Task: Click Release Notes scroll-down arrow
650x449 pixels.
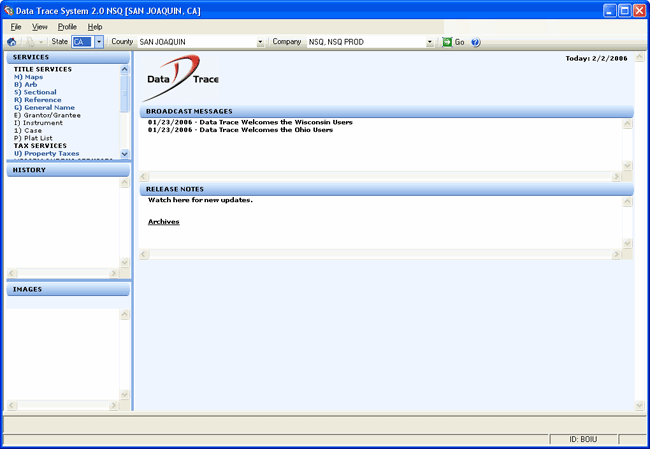Action: 628,243
